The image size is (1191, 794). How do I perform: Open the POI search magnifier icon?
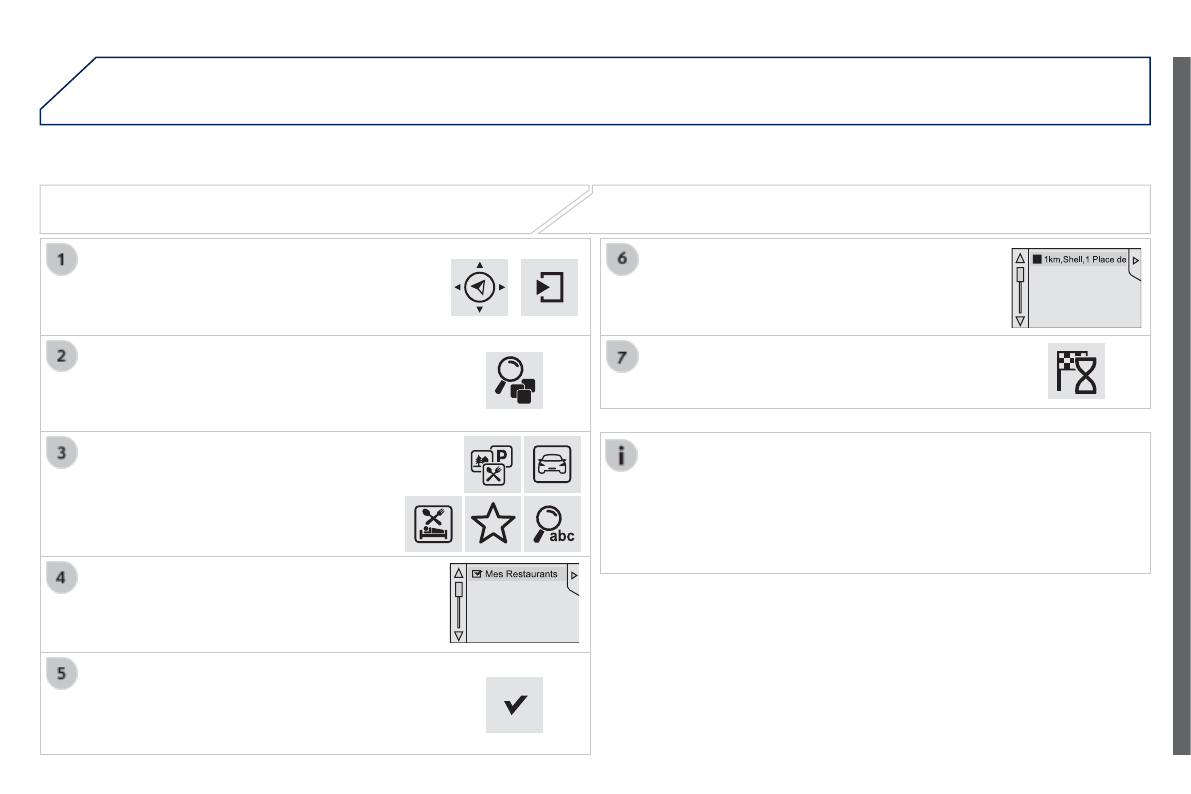[514, 380]
